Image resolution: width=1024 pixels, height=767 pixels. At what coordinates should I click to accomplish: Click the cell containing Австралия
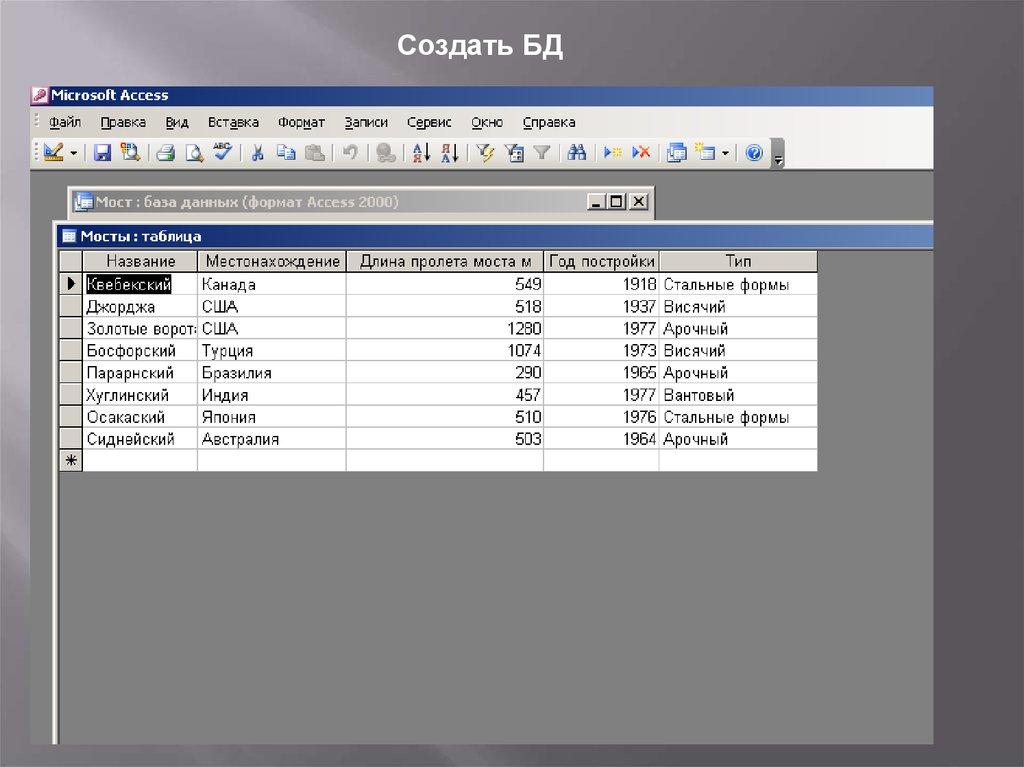click(271, 439)
